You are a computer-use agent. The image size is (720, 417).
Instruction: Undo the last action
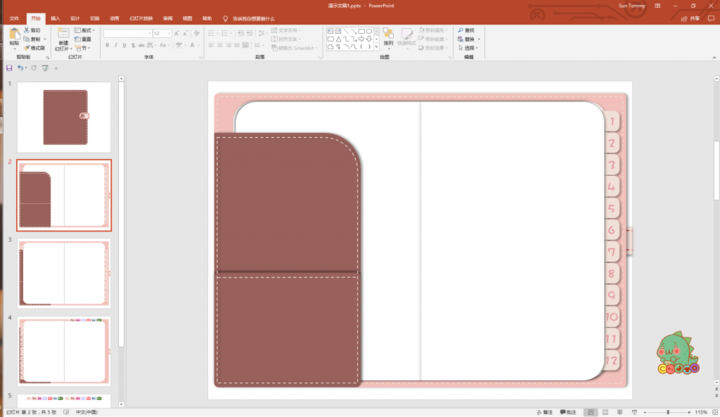[x=20, y=68]
